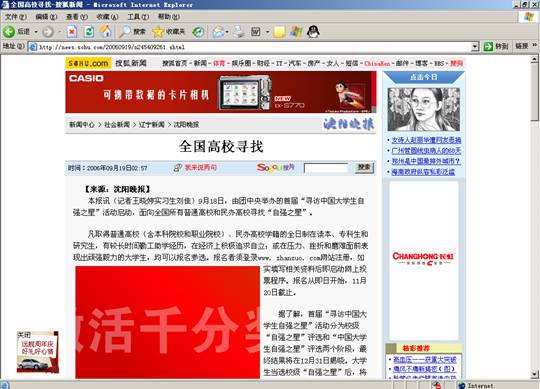This screenshot has height=389, width=540.
Task: Click the green Back arrow icon
Action: click(x=9, y=32)
